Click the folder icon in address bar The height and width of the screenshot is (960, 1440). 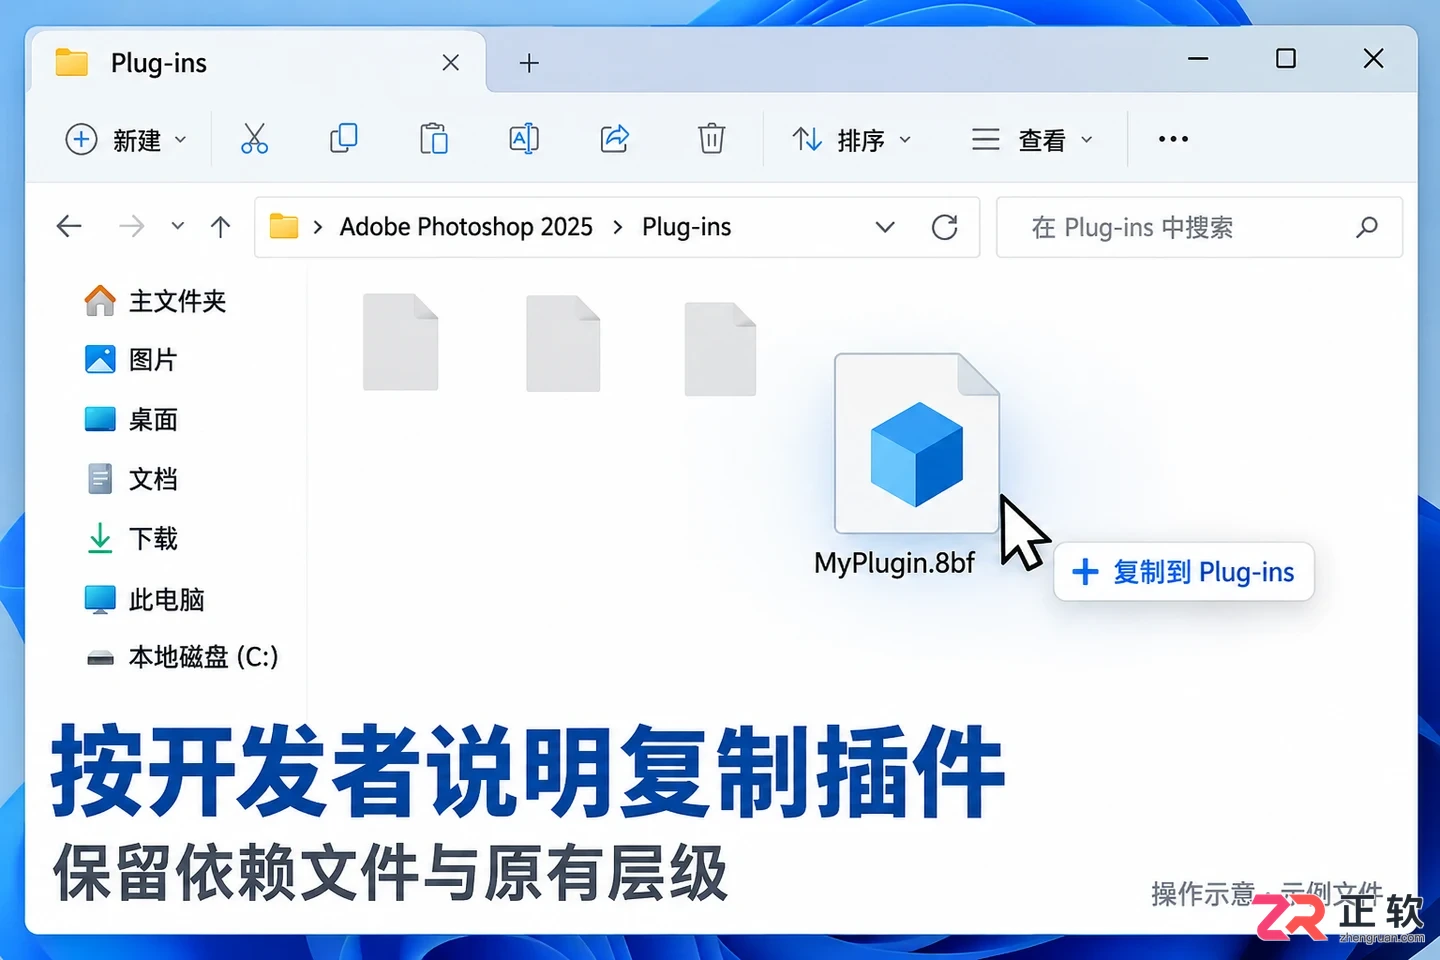click(x=284, y=227)
